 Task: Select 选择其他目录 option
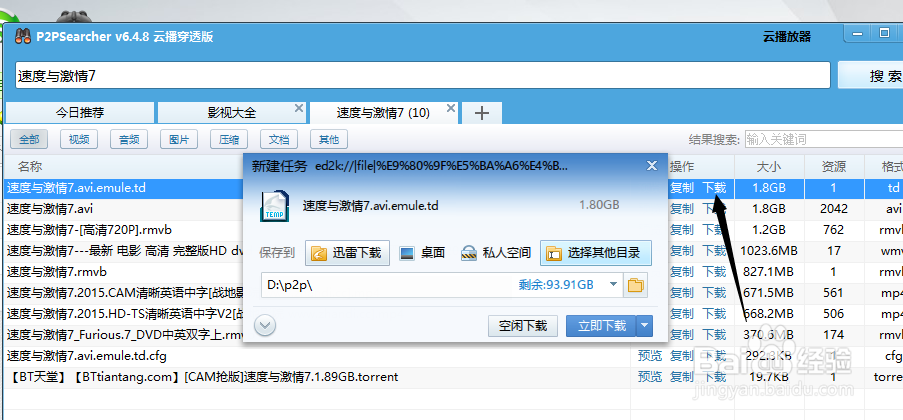point(595,253)
